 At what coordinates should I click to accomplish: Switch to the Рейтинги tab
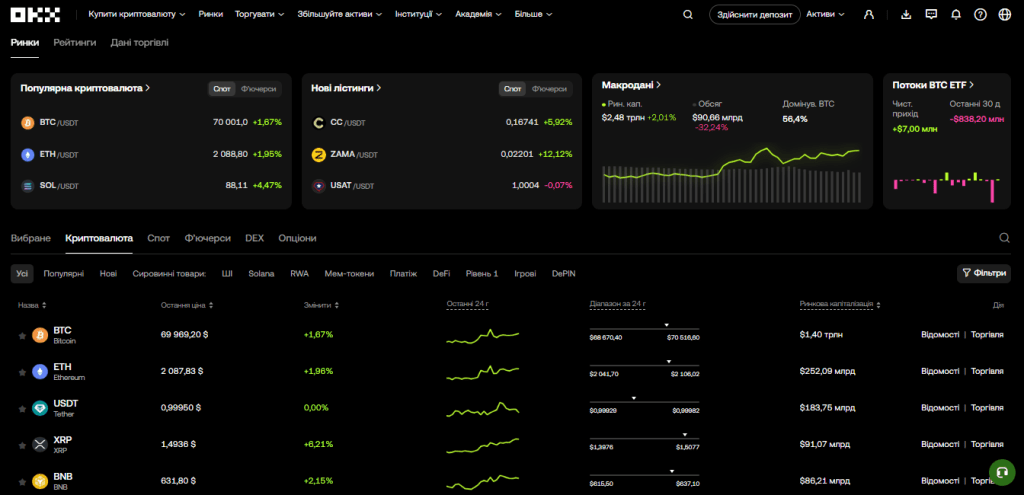pos(75,42)
